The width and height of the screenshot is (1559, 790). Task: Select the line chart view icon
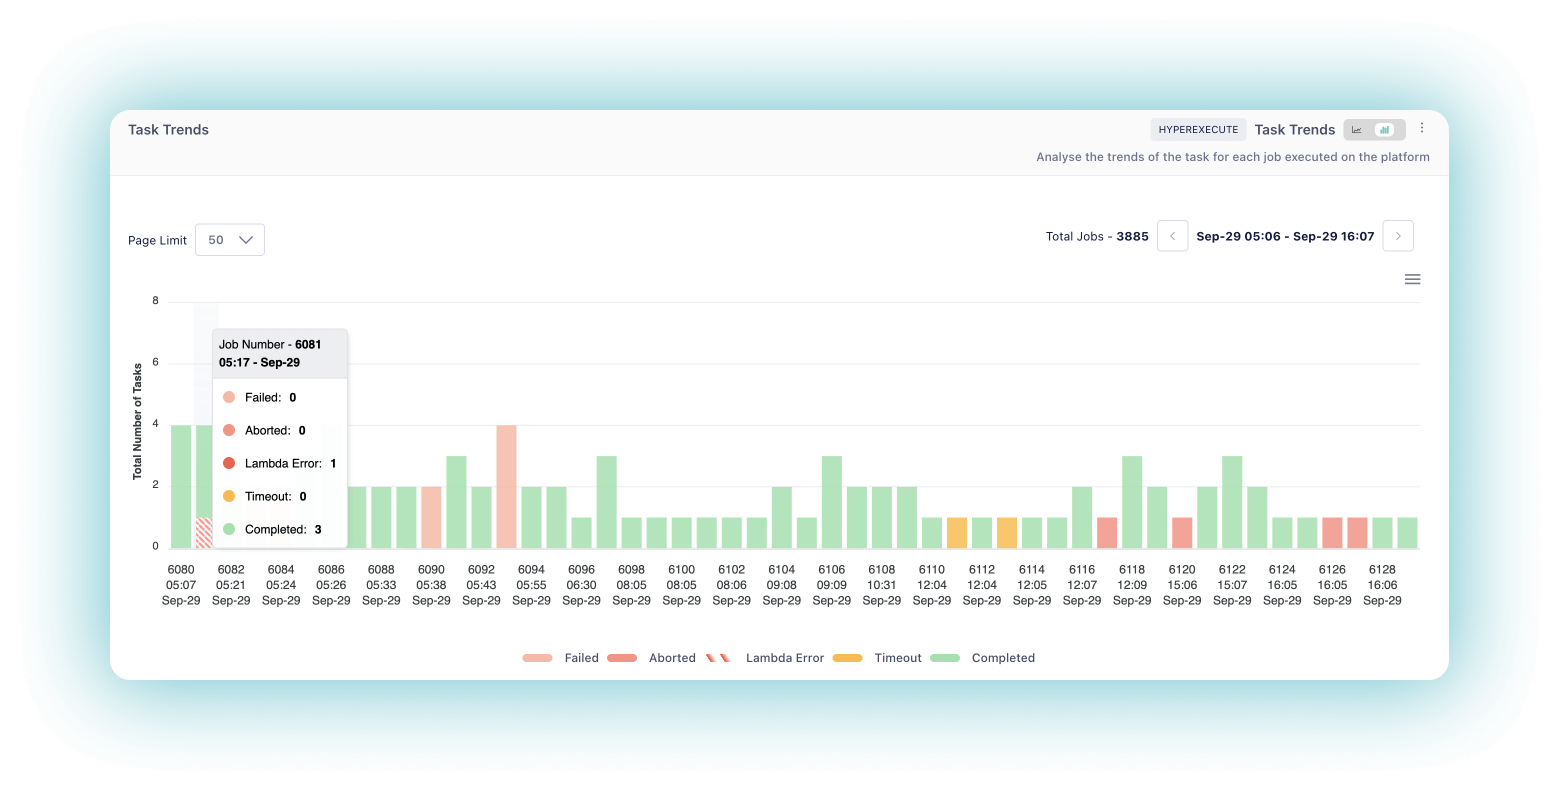[x=1357, y=129]
